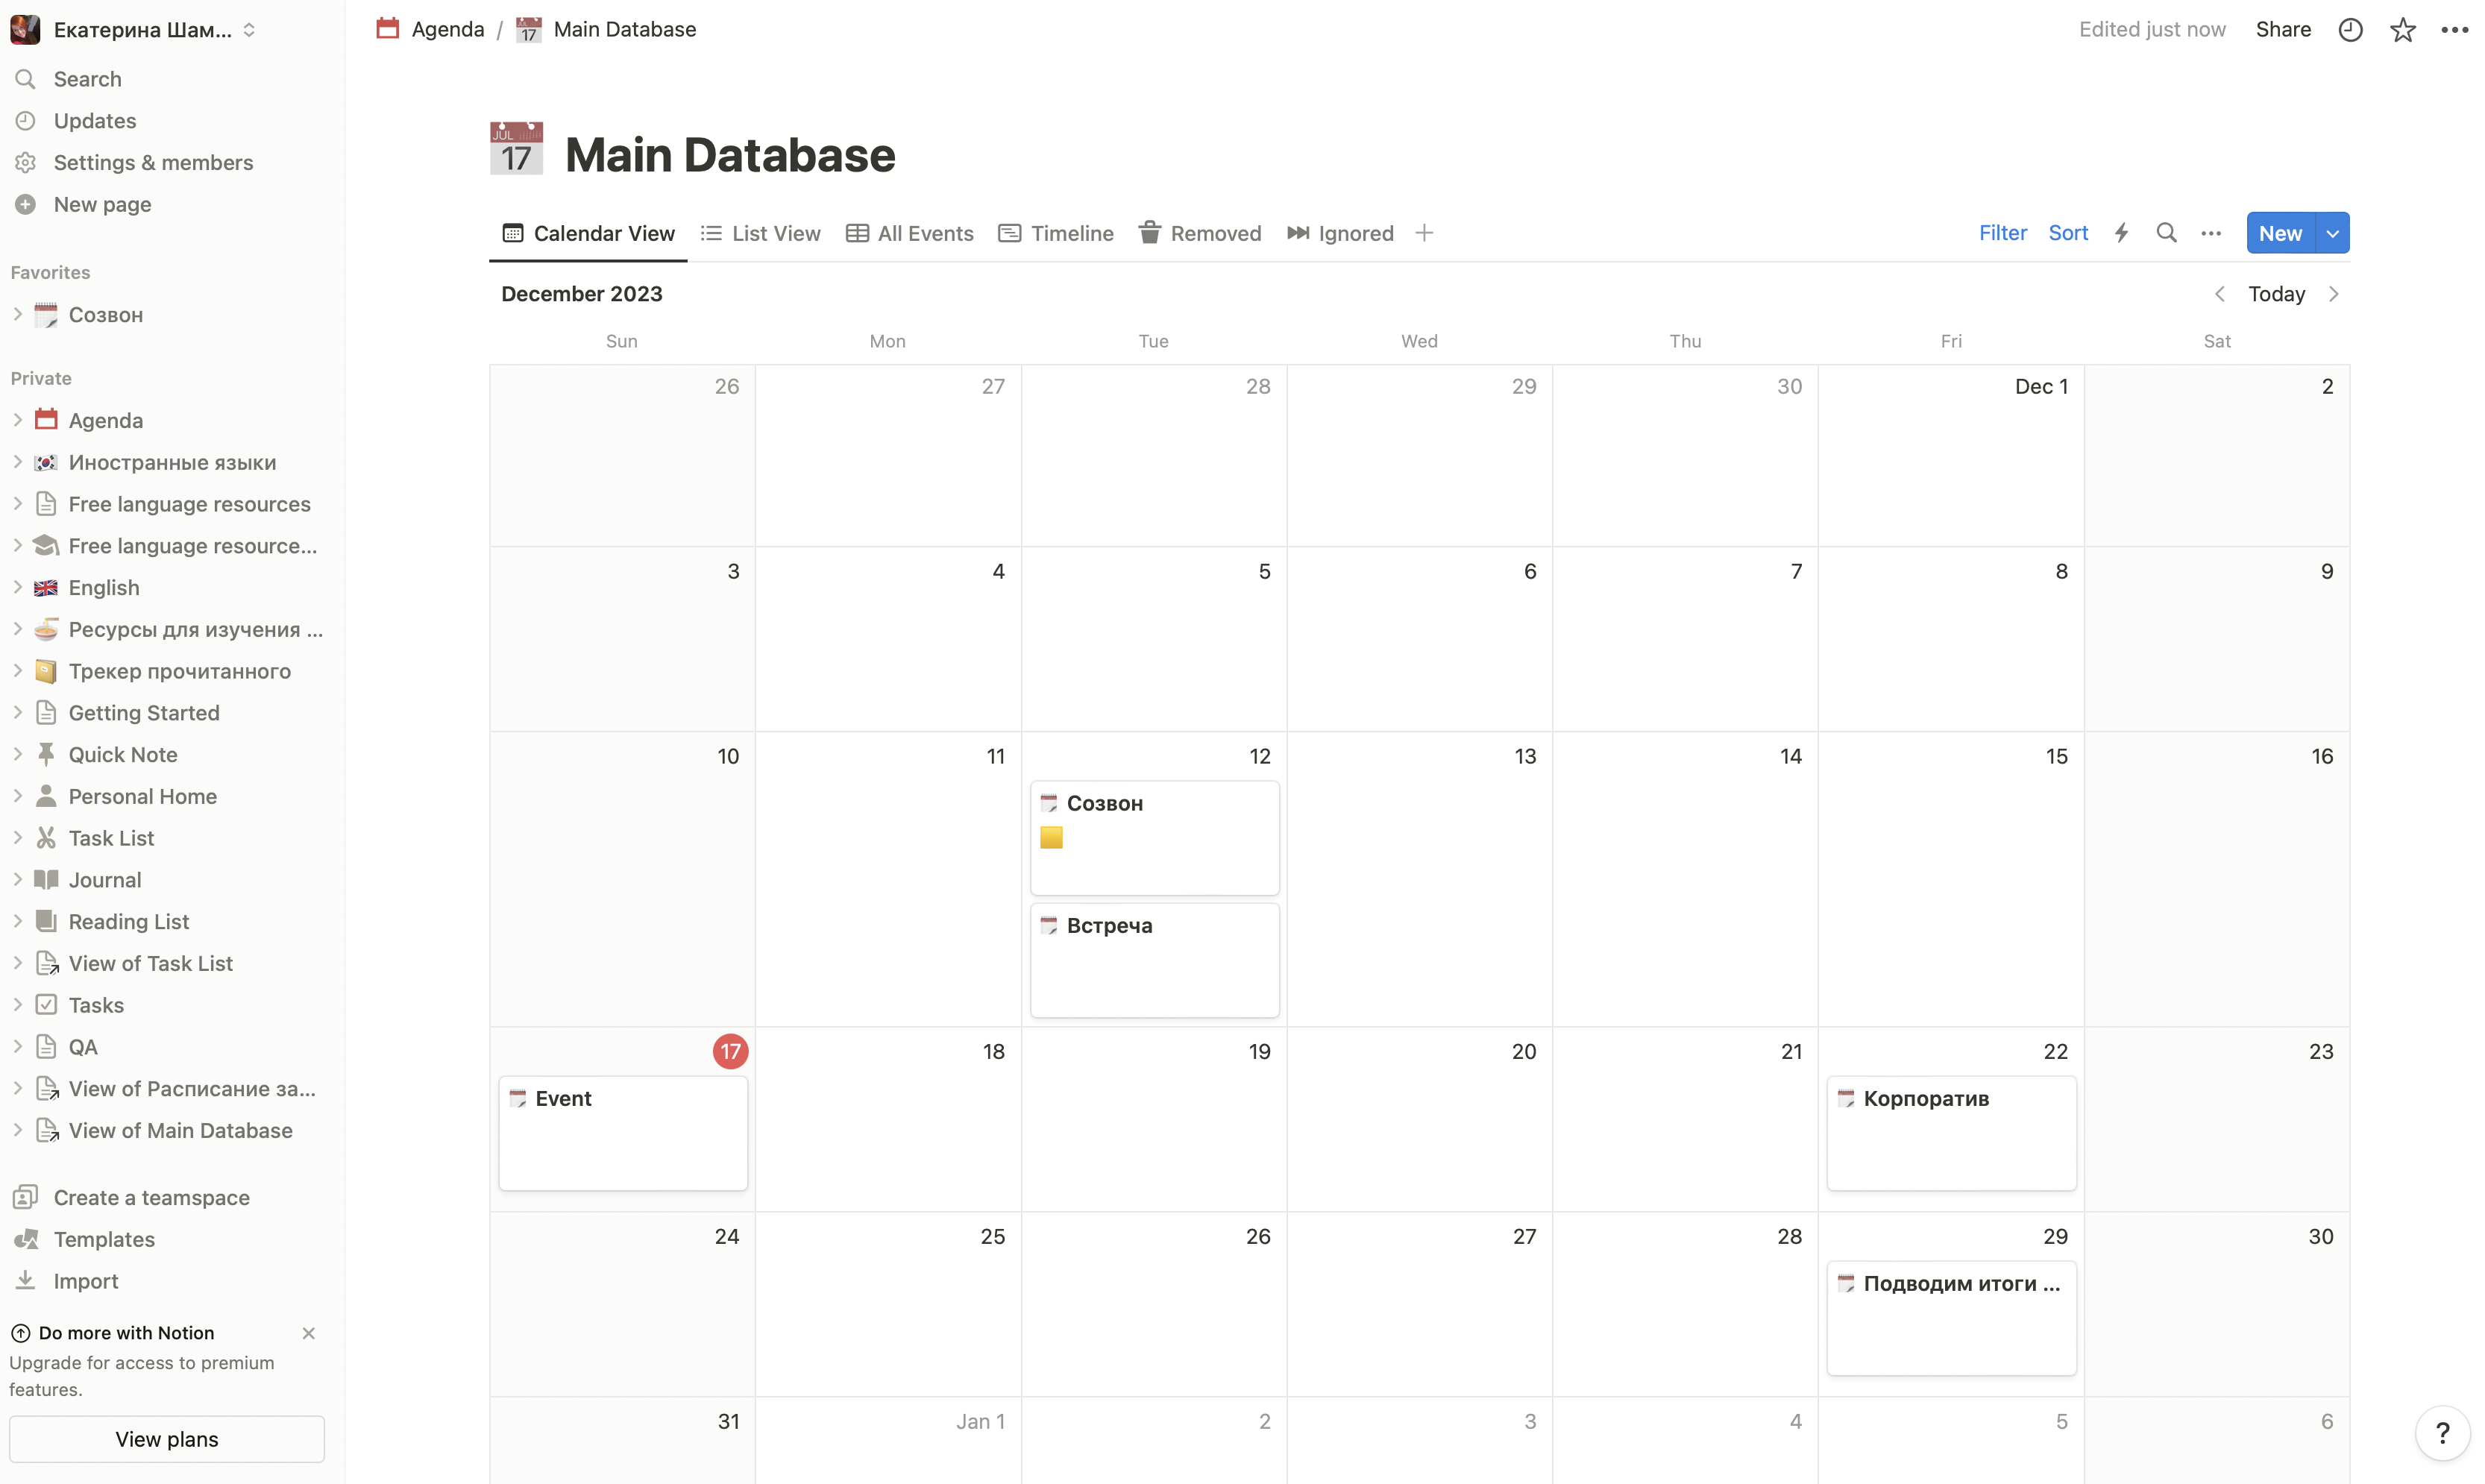Click the lightning bolt automation icon
The image size is (2485, 1484).
point(2121,231)
